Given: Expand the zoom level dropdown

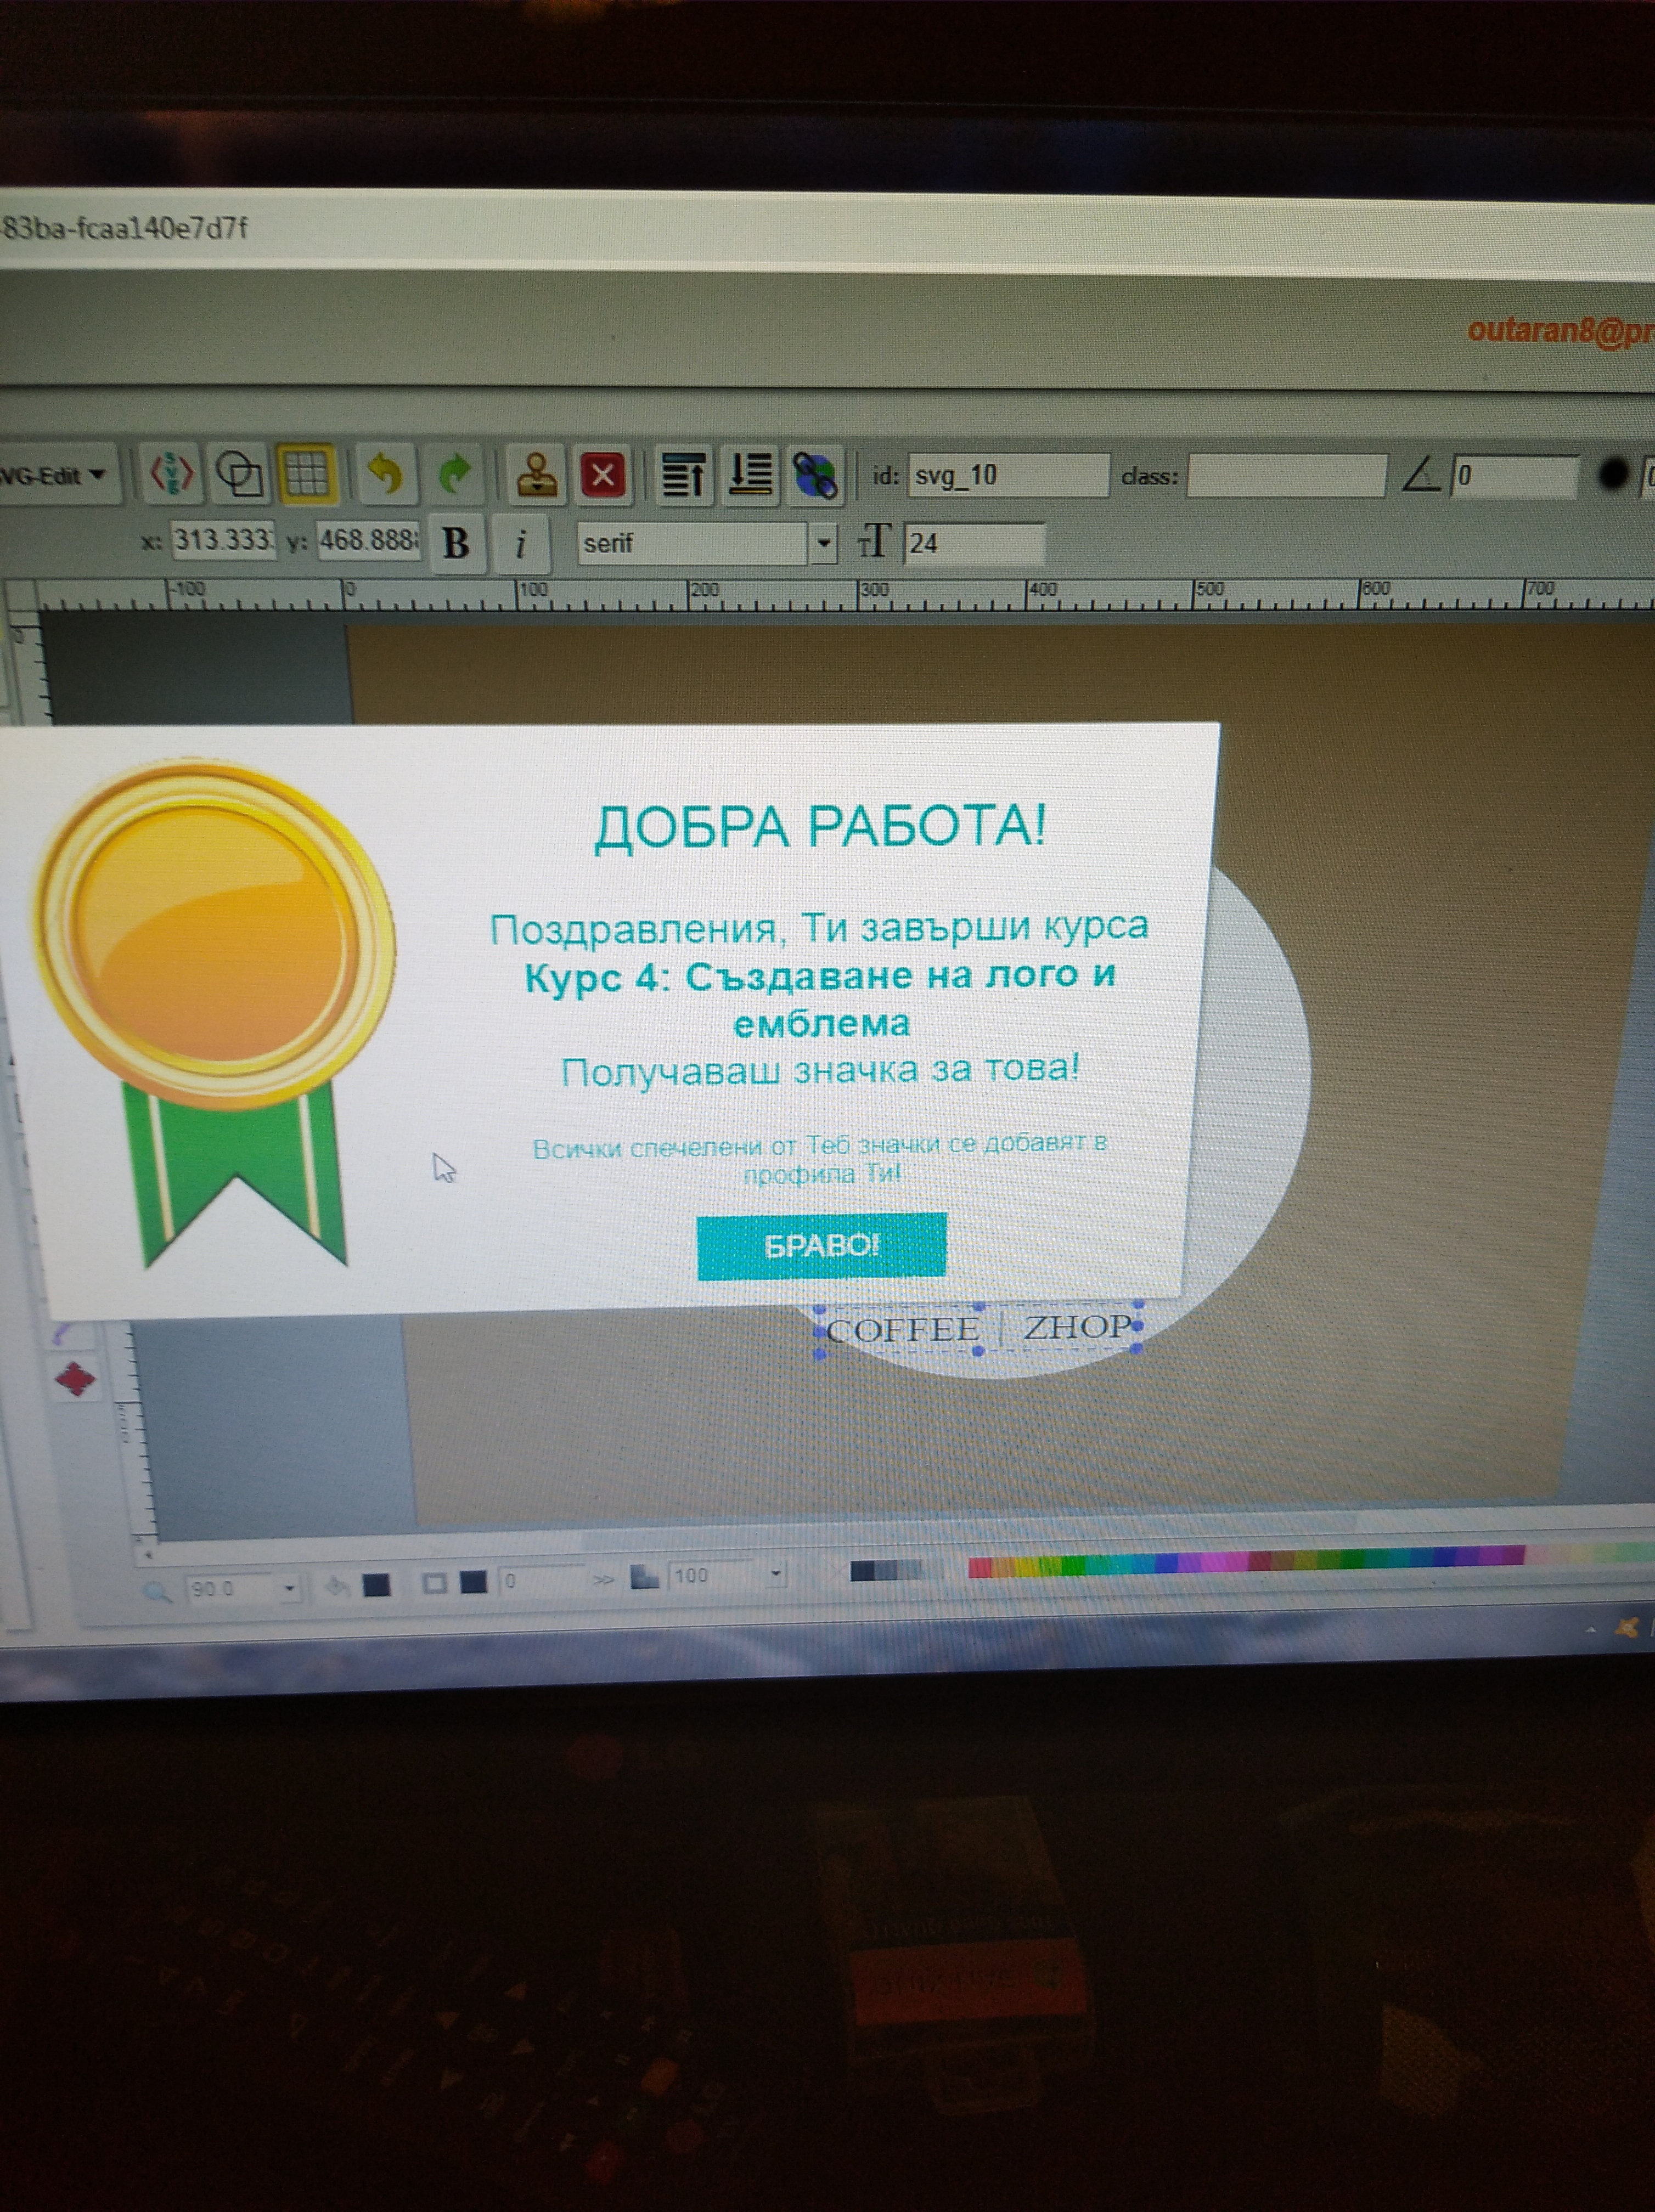Looking at the screenshot, I should [290, 1587].
